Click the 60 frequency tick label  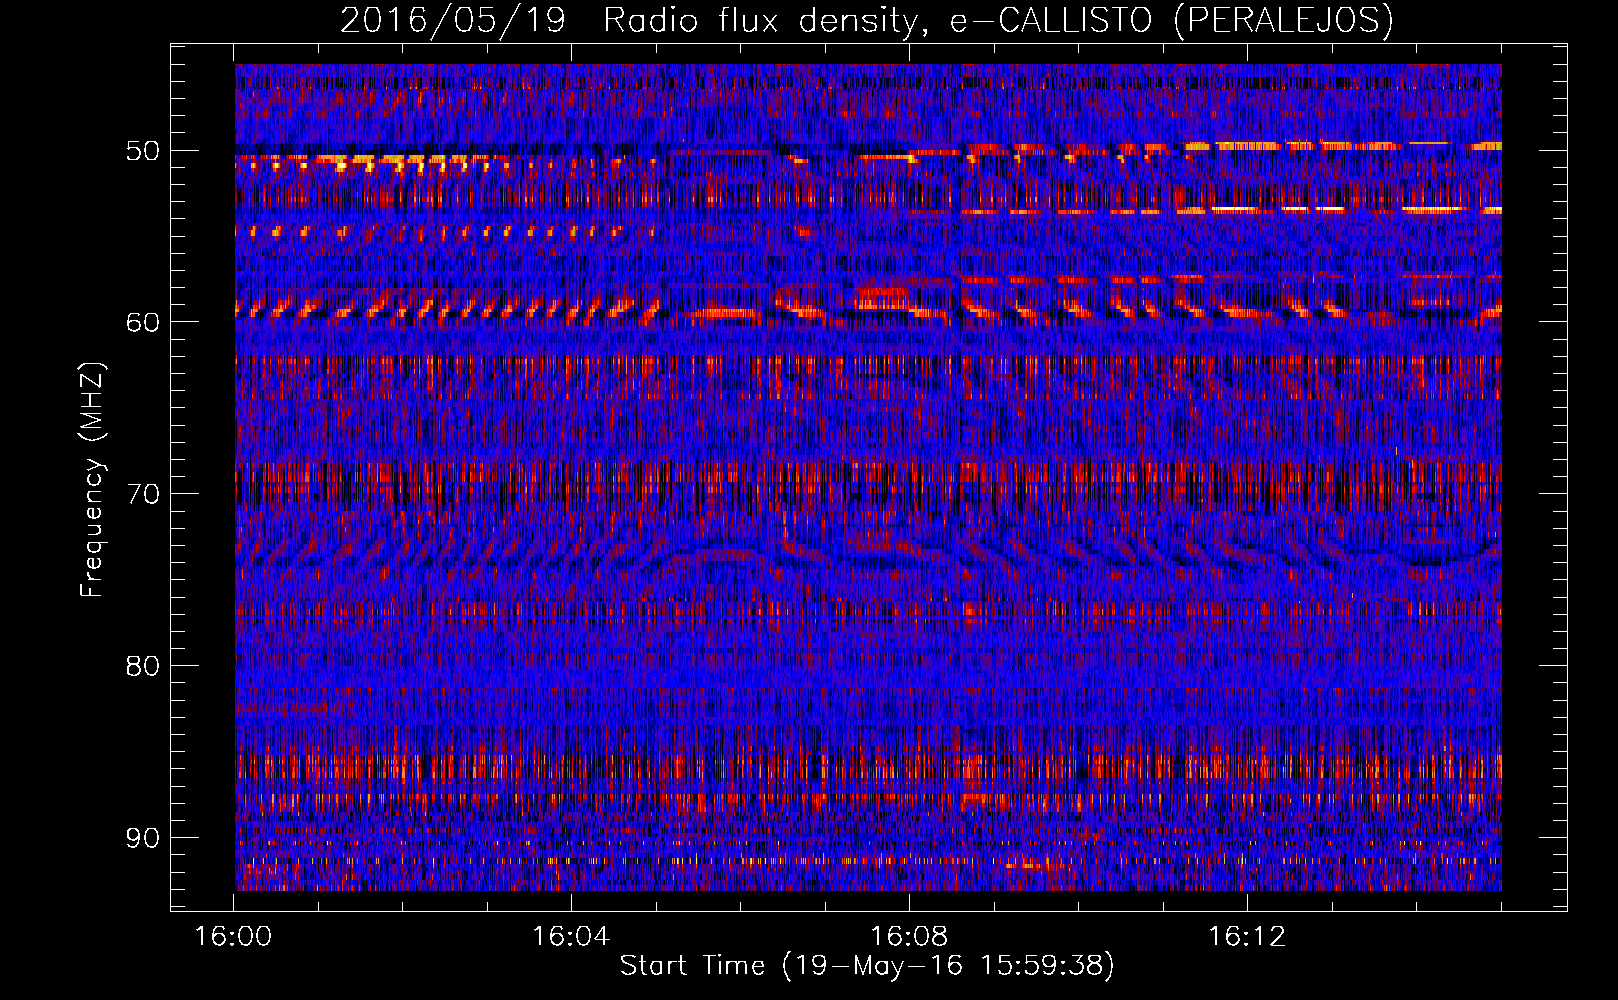[x=142, y=322]
